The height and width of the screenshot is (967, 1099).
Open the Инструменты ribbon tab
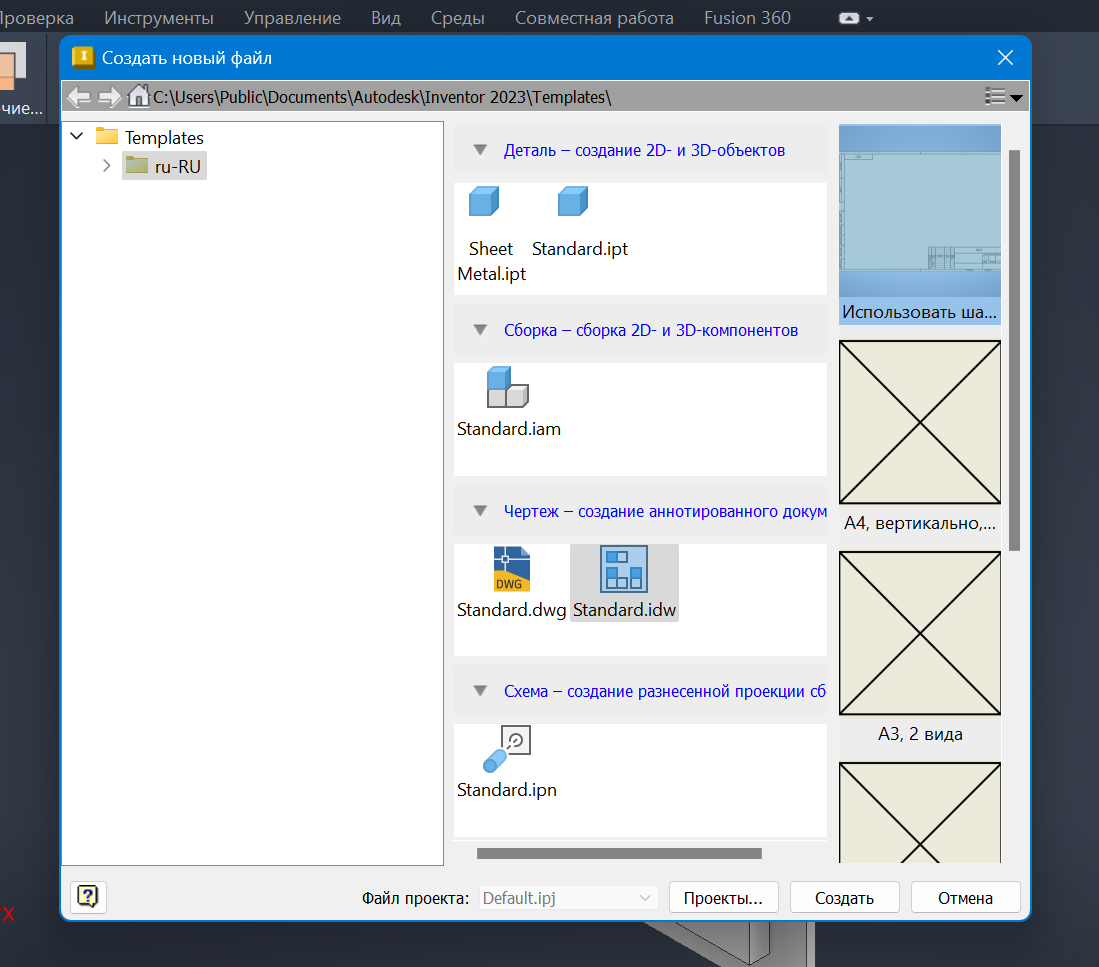159,18
